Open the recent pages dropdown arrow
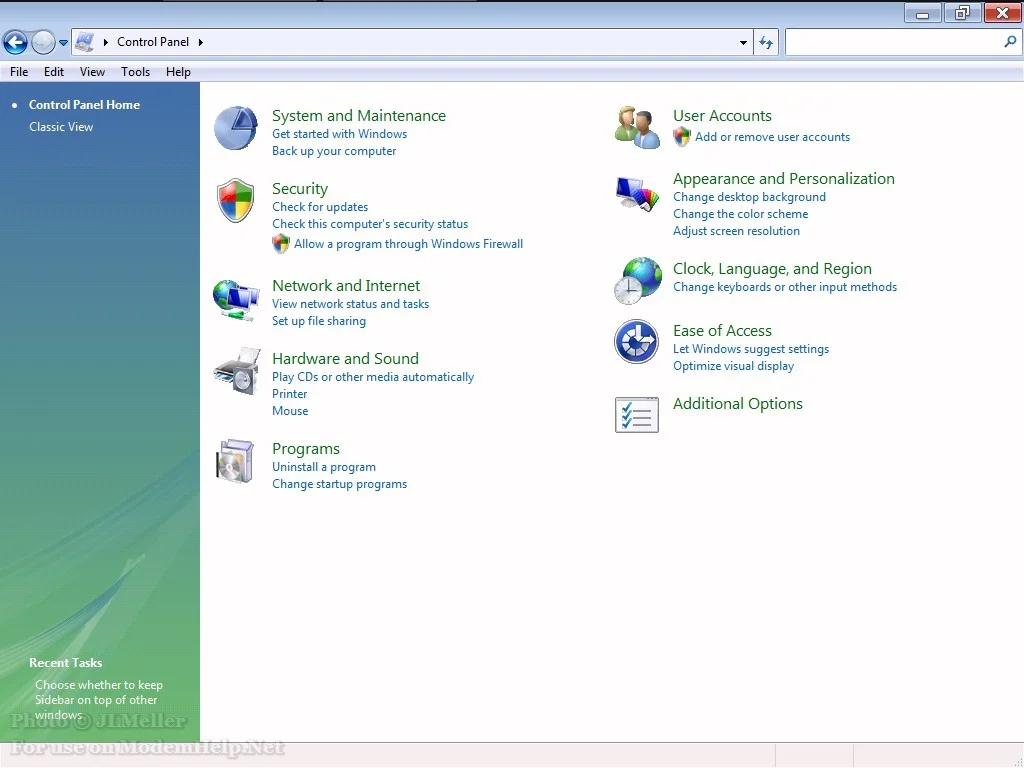This screenshot has height=768, width=1024. coord(64,42)
